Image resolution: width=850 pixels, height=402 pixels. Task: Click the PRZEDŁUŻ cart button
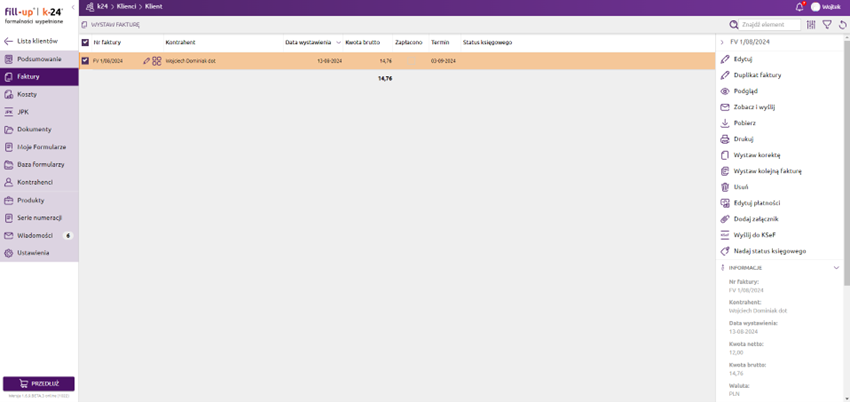coord(39,384)
